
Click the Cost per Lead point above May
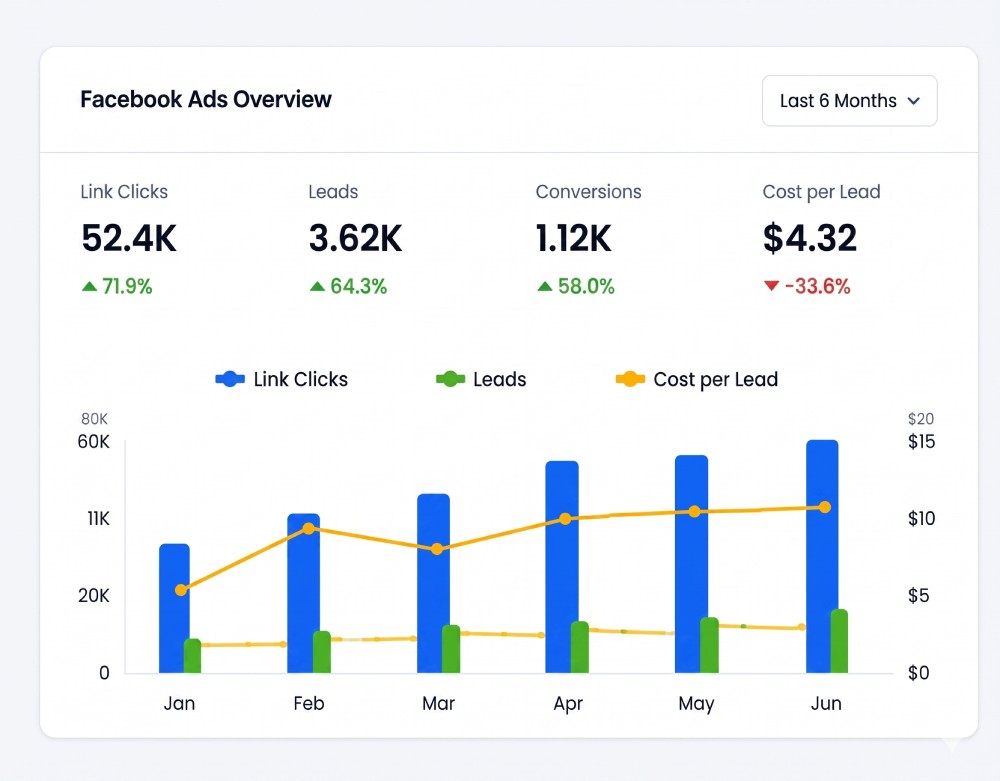(x=695, y=511)
